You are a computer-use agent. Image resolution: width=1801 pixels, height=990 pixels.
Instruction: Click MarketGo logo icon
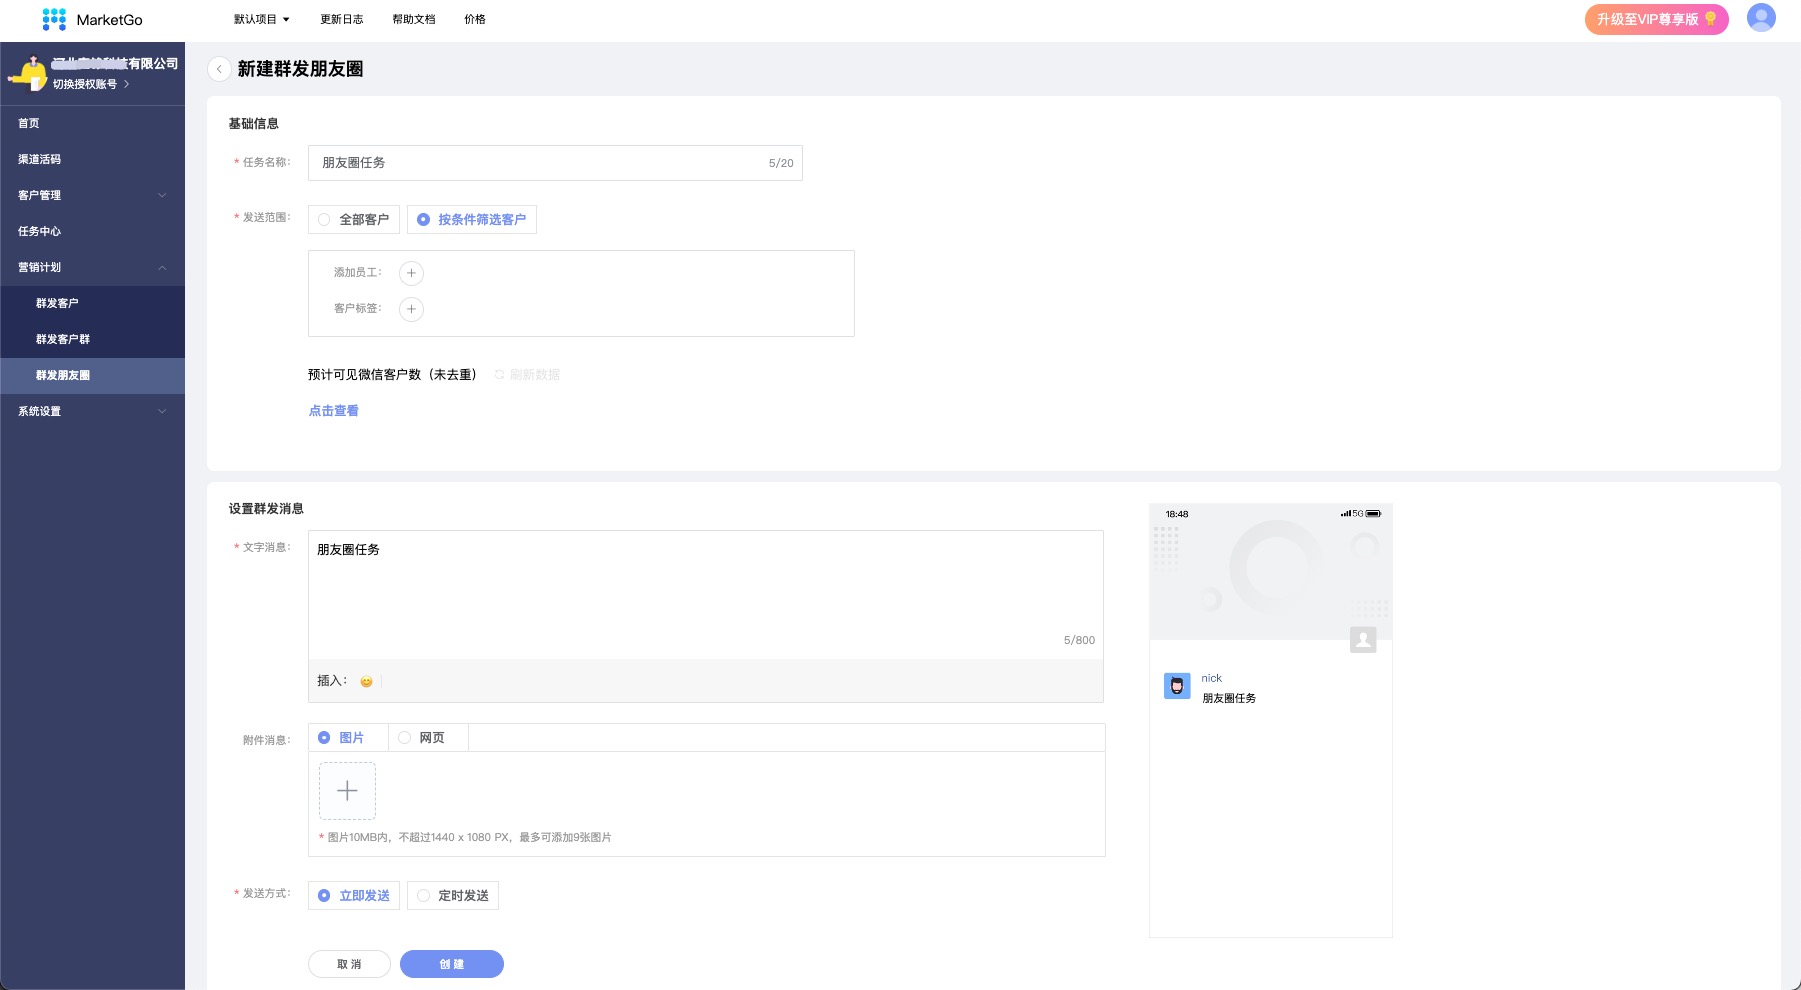[x=54, y=19]
